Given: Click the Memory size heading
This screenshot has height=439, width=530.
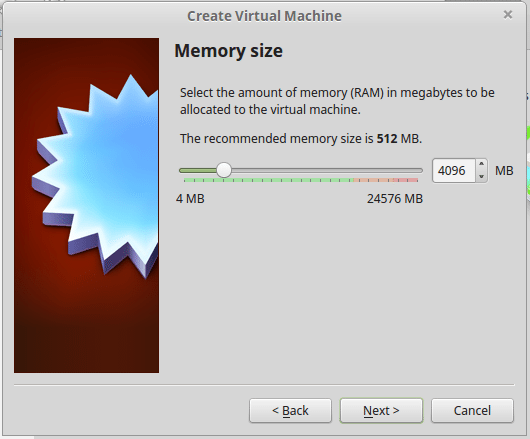Looking at the screenshot, I should click(228, 51).
